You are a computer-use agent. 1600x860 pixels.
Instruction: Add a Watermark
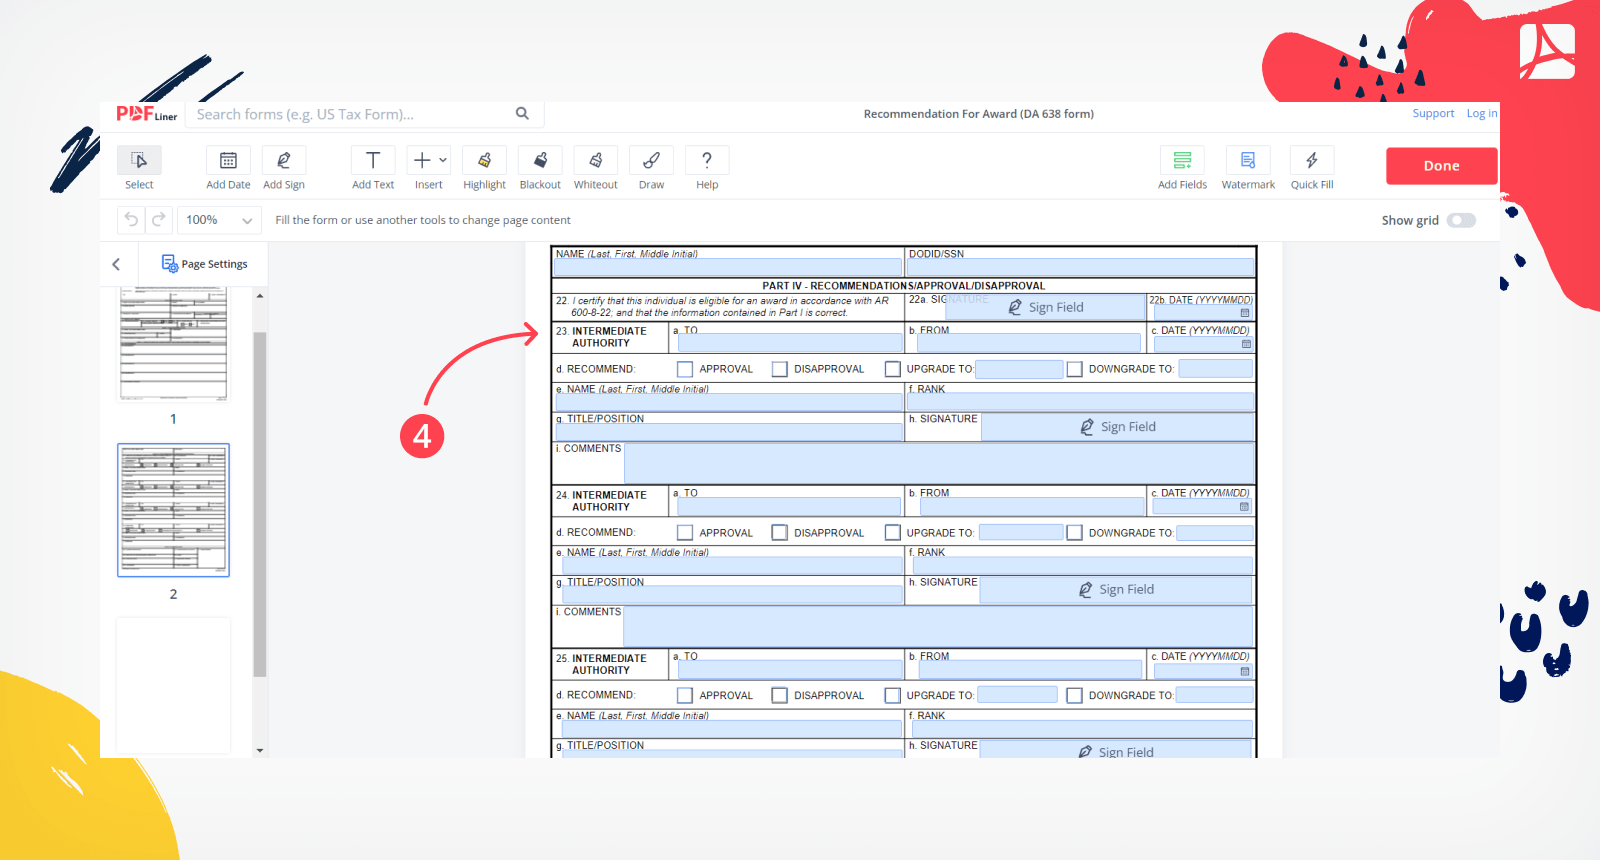tap(1248, 168)
